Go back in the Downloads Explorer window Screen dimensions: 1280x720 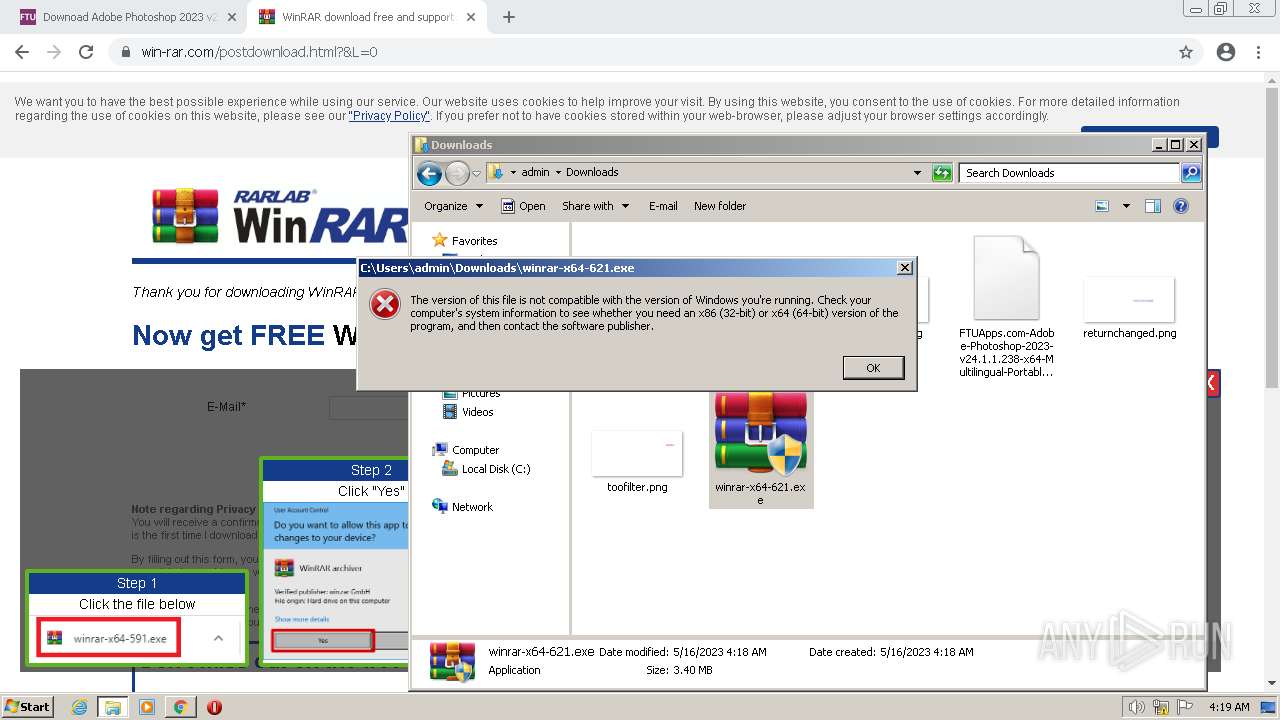point(429,173)
